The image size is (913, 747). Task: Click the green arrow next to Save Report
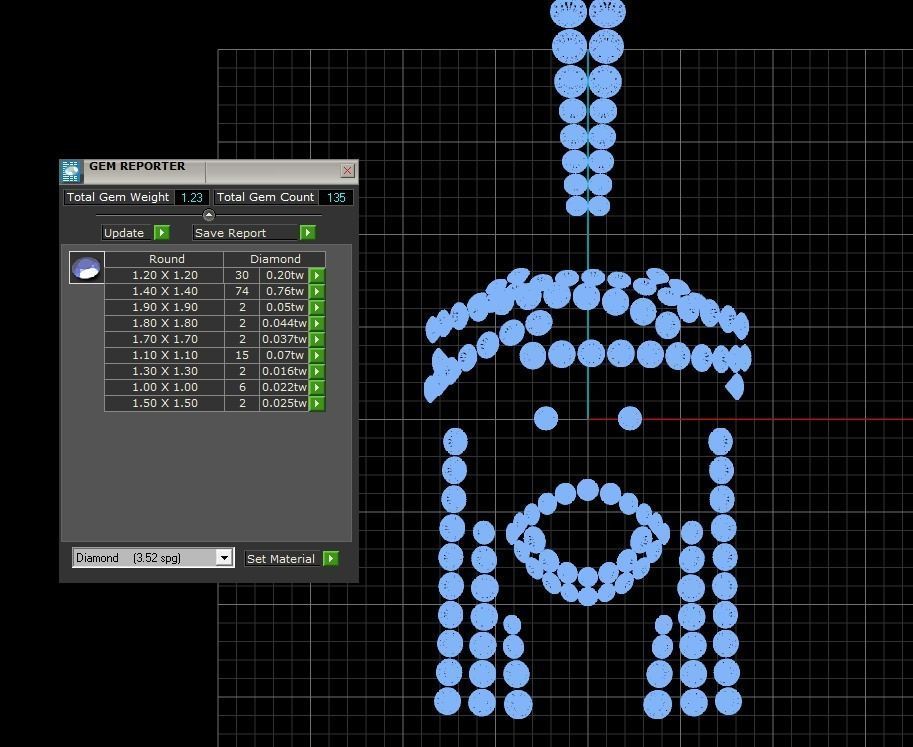coord(307,233)
